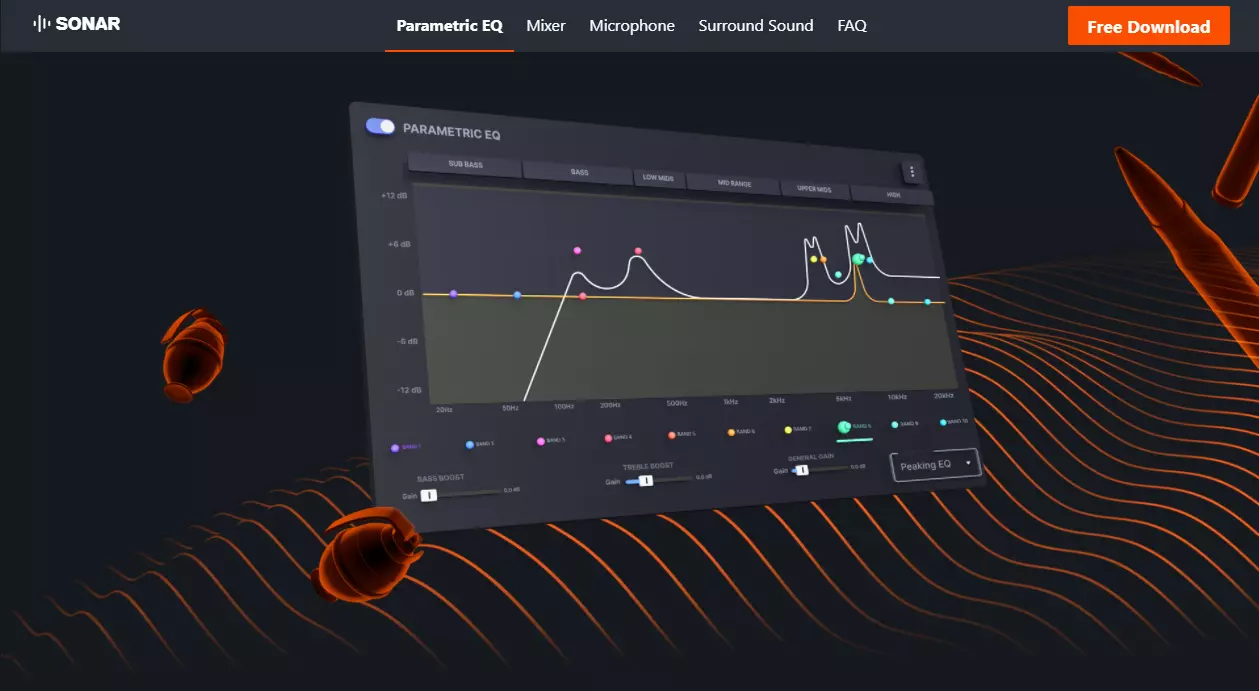
Task: Select Band 7 yellow dot in legend
Action: pyautogui.click(x=788, y=430)
